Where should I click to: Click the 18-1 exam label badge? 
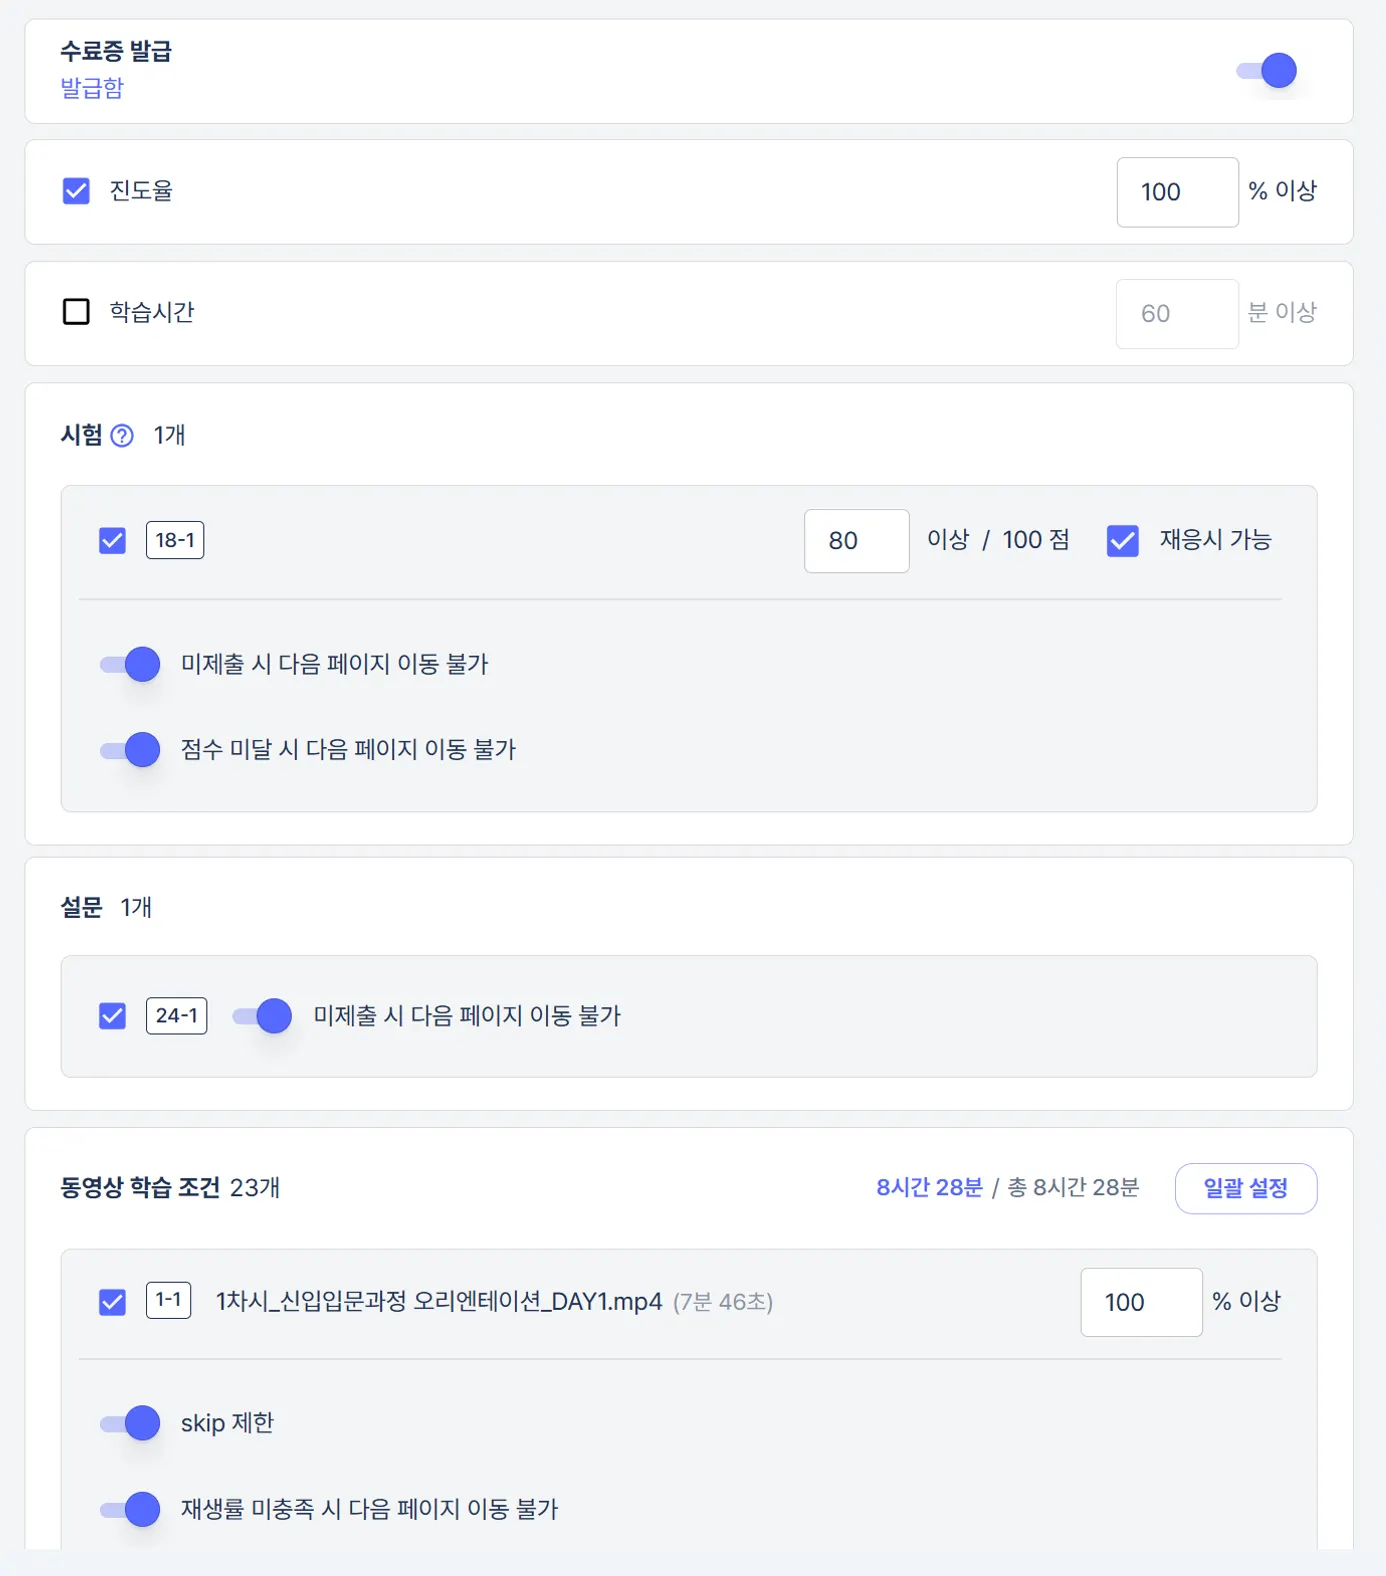[x=175, y=540]
